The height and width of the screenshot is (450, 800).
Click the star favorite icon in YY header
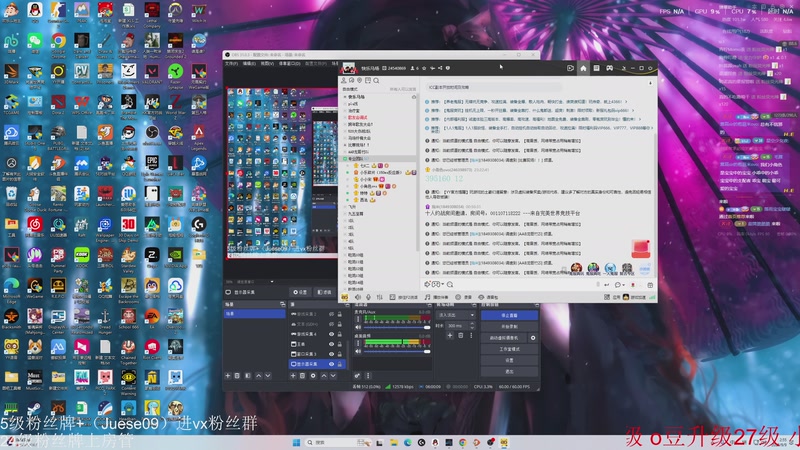423,68
